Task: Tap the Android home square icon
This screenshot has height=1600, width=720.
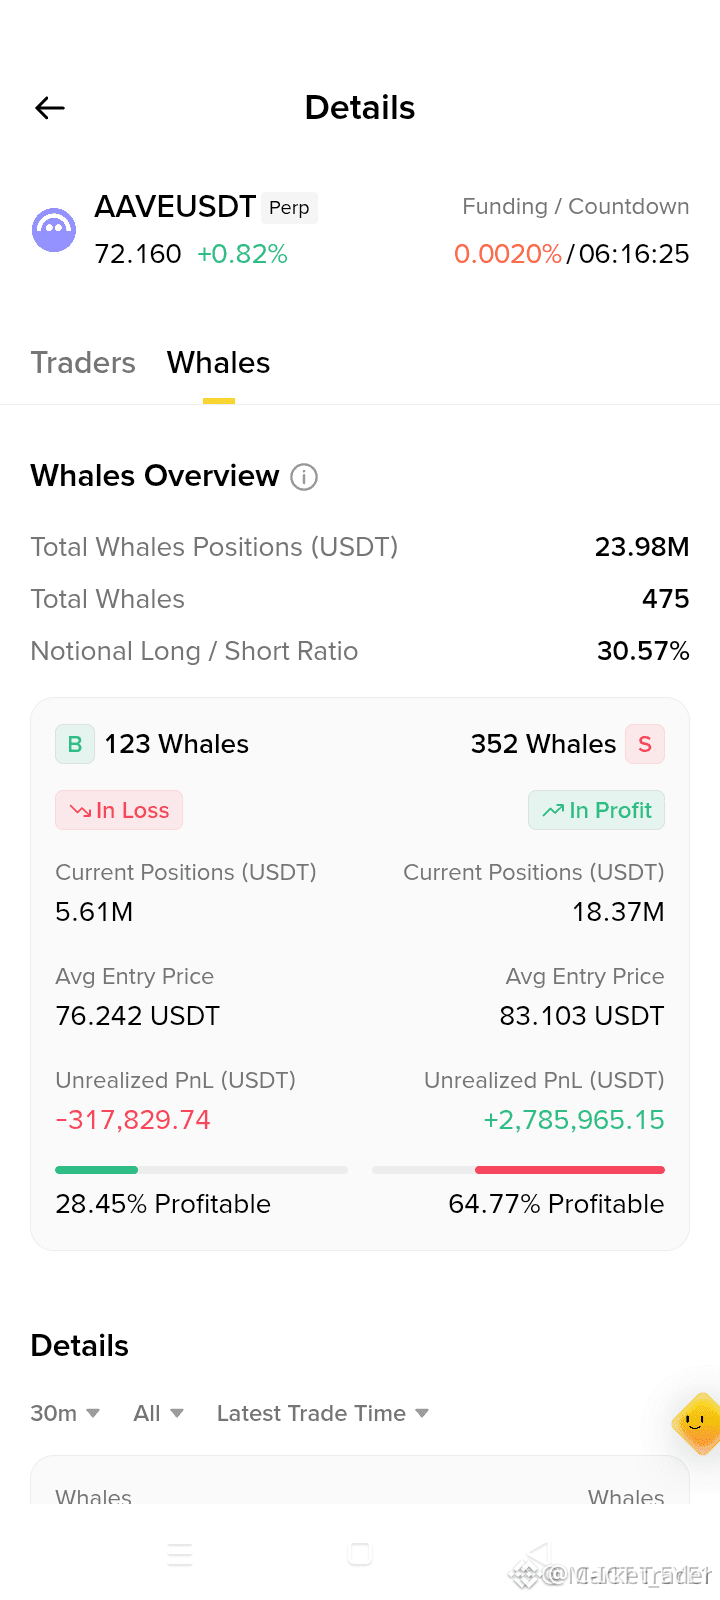Action: point(360,1553)
